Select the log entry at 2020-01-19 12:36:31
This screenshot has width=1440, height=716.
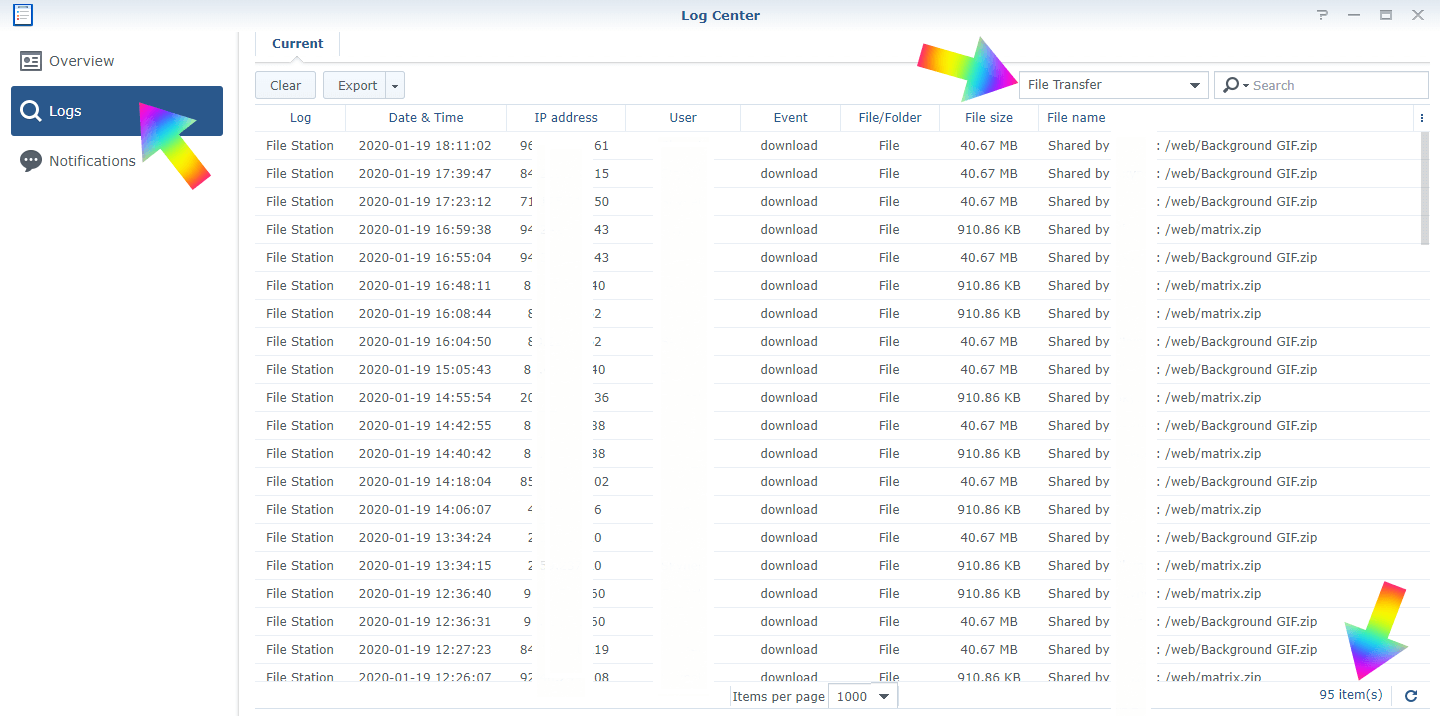pyautogui.click(x=837, y=622)
